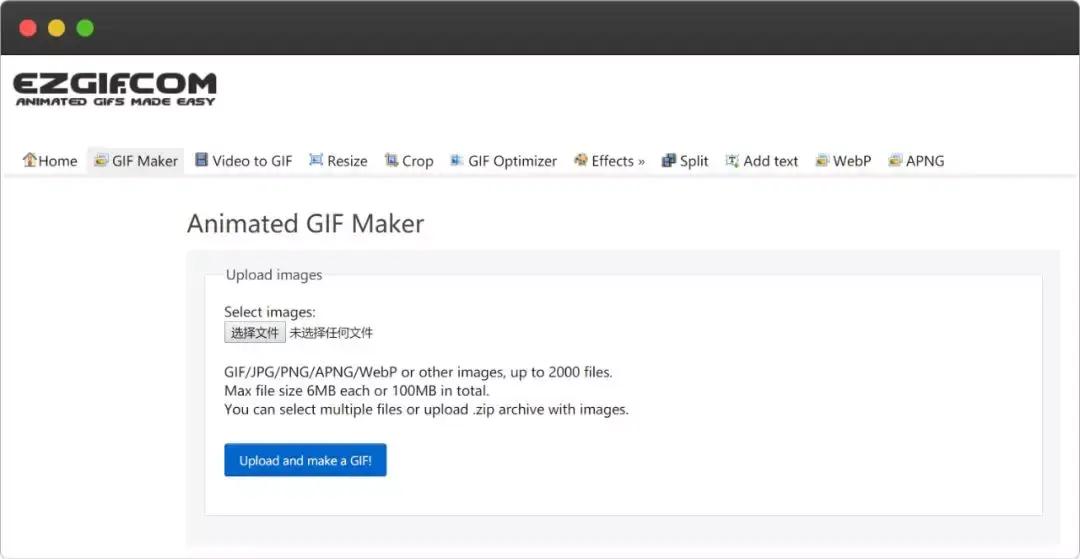The width and height of the screenshot is (1080, 559).
Task: Click the Crop tool icon
Action: click(391, 160)
